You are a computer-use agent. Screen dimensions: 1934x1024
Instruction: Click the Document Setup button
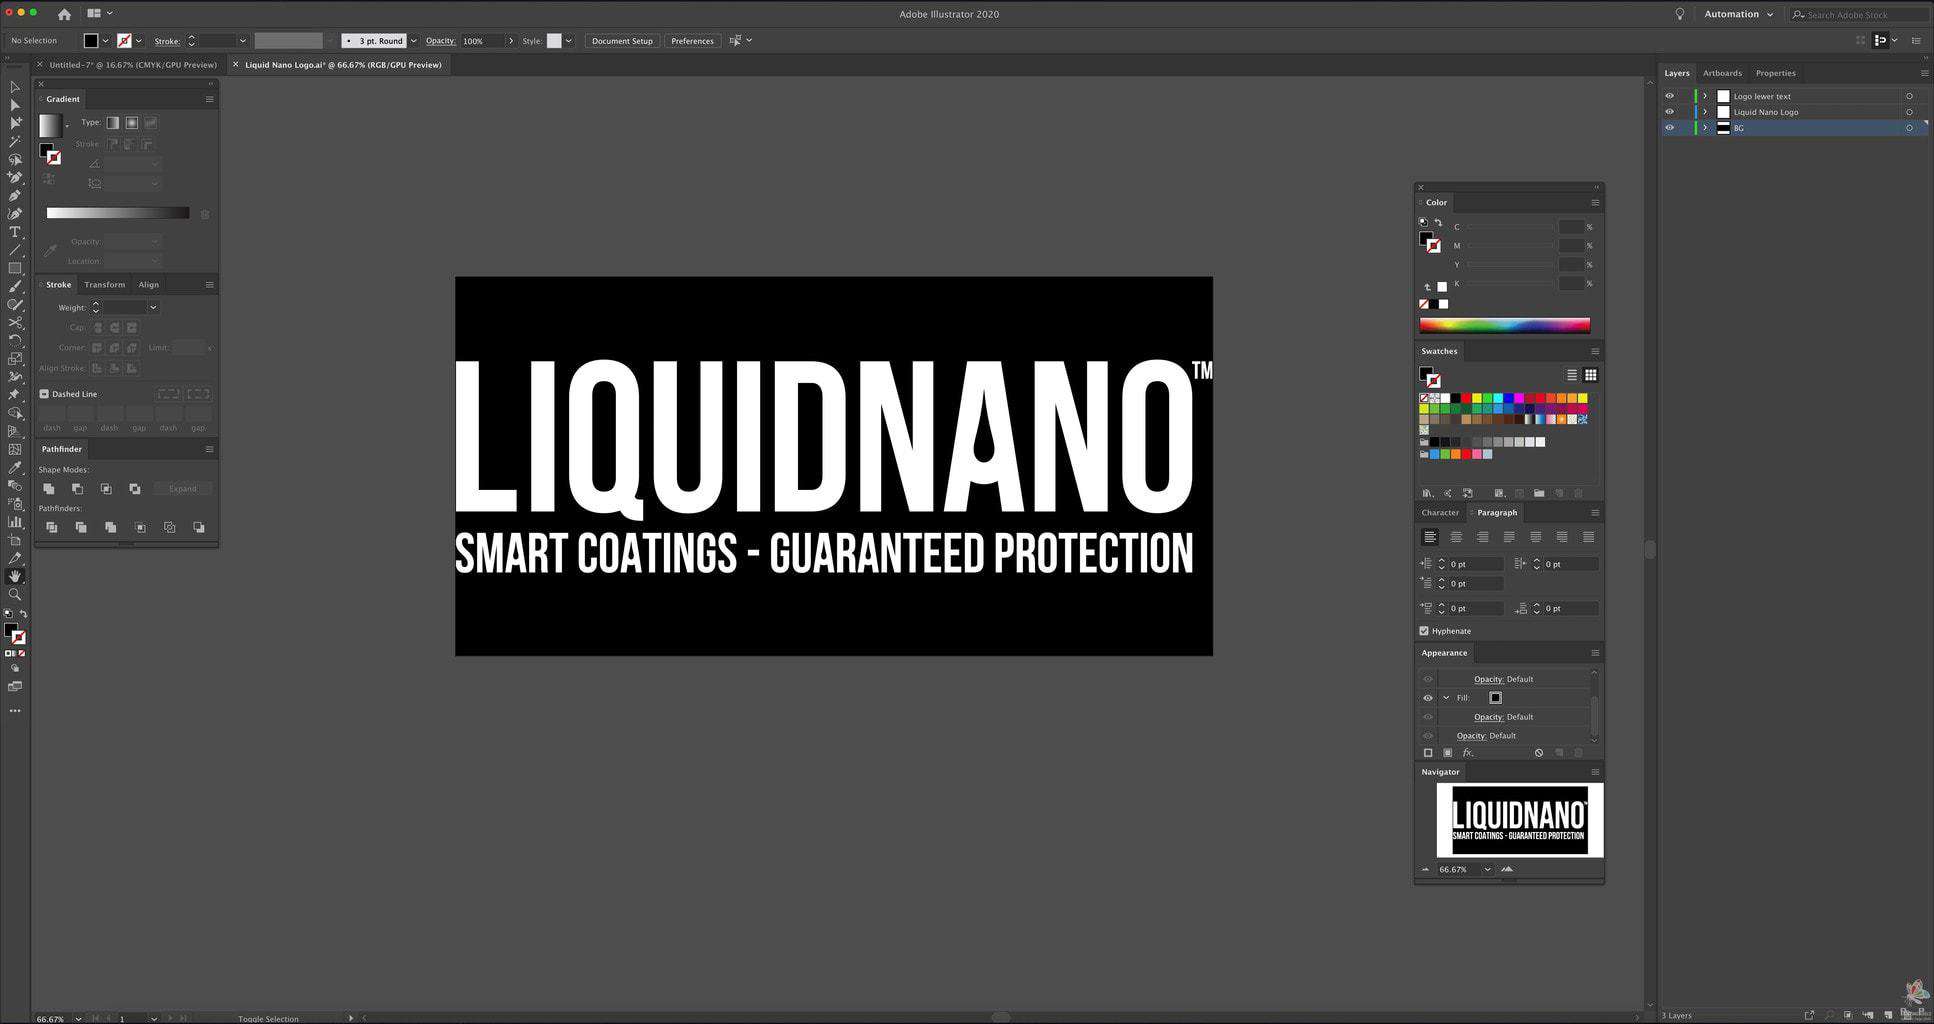point(621,41)
